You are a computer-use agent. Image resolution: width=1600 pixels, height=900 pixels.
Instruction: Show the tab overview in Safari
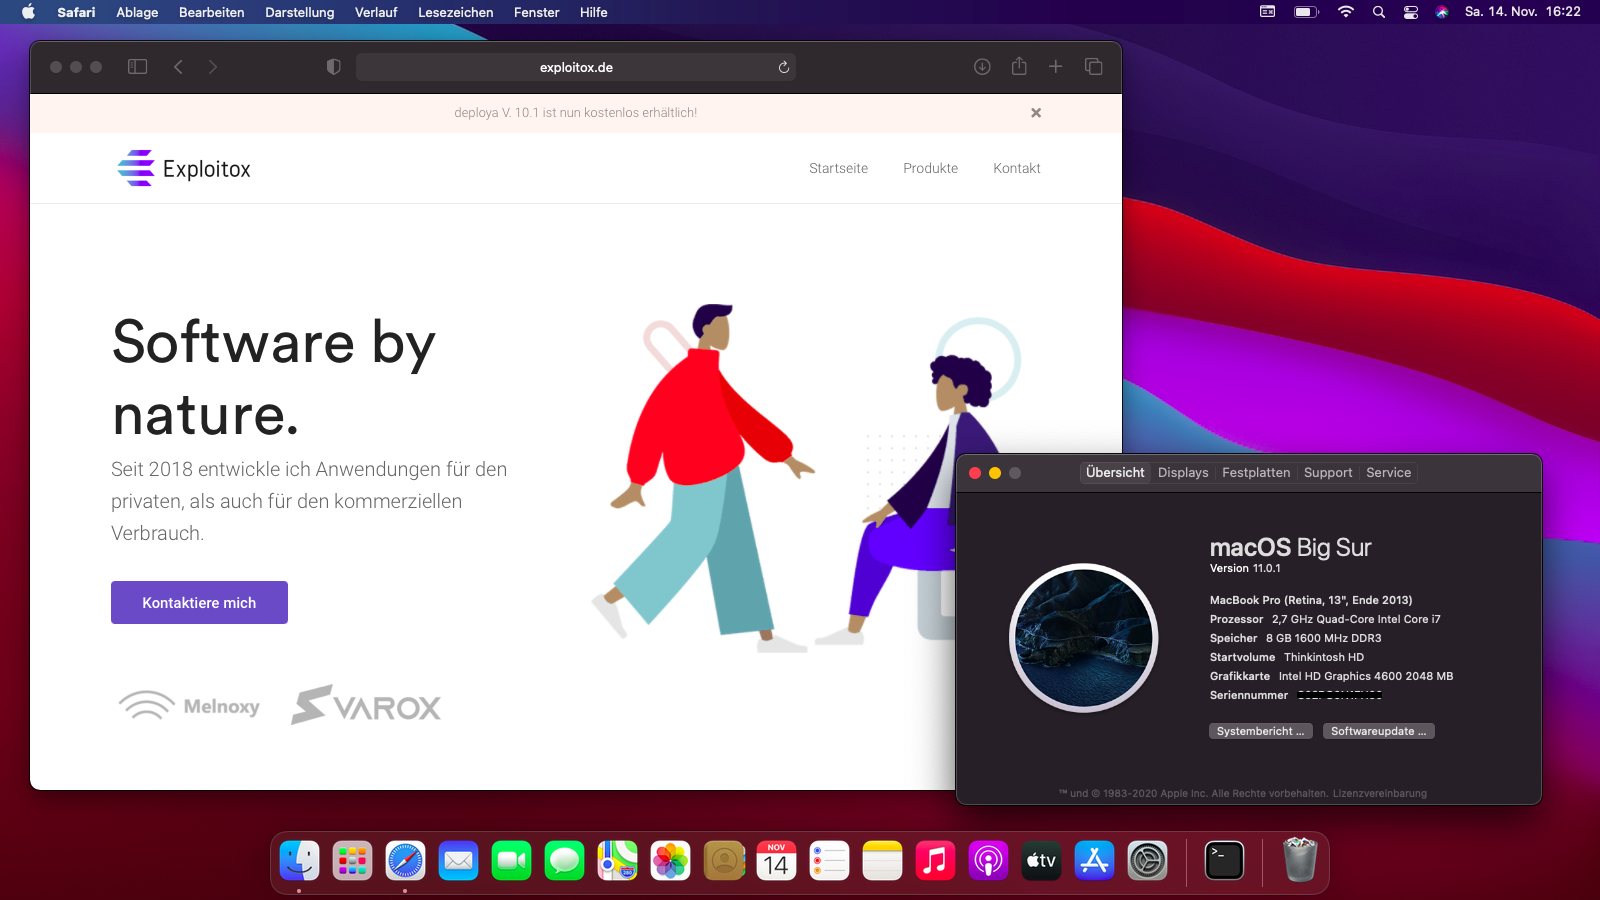click(1093, 66)
